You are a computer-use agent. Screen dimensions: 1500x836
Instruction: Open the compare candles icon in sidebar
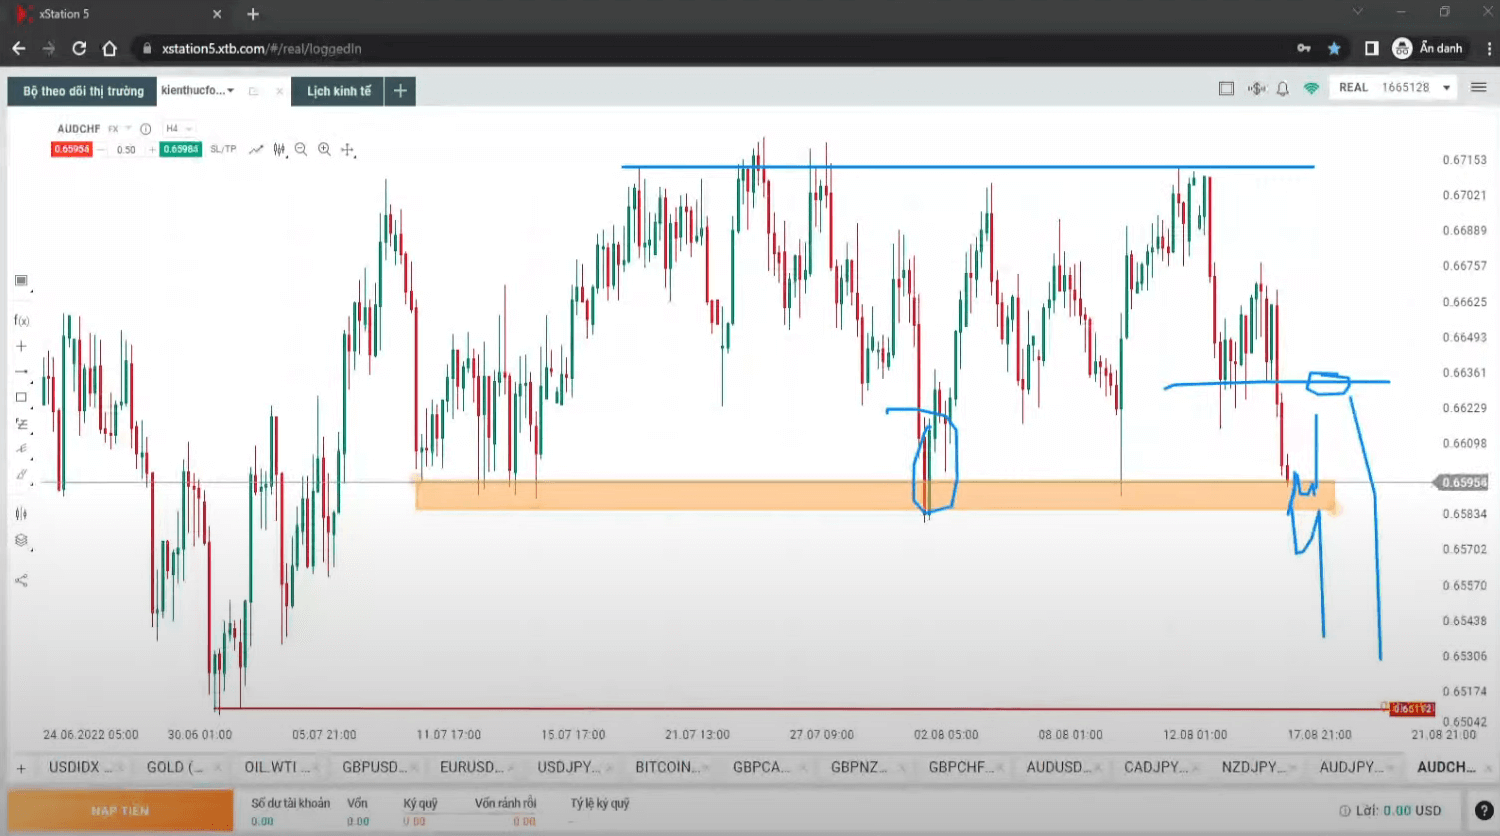click(21, 514)
